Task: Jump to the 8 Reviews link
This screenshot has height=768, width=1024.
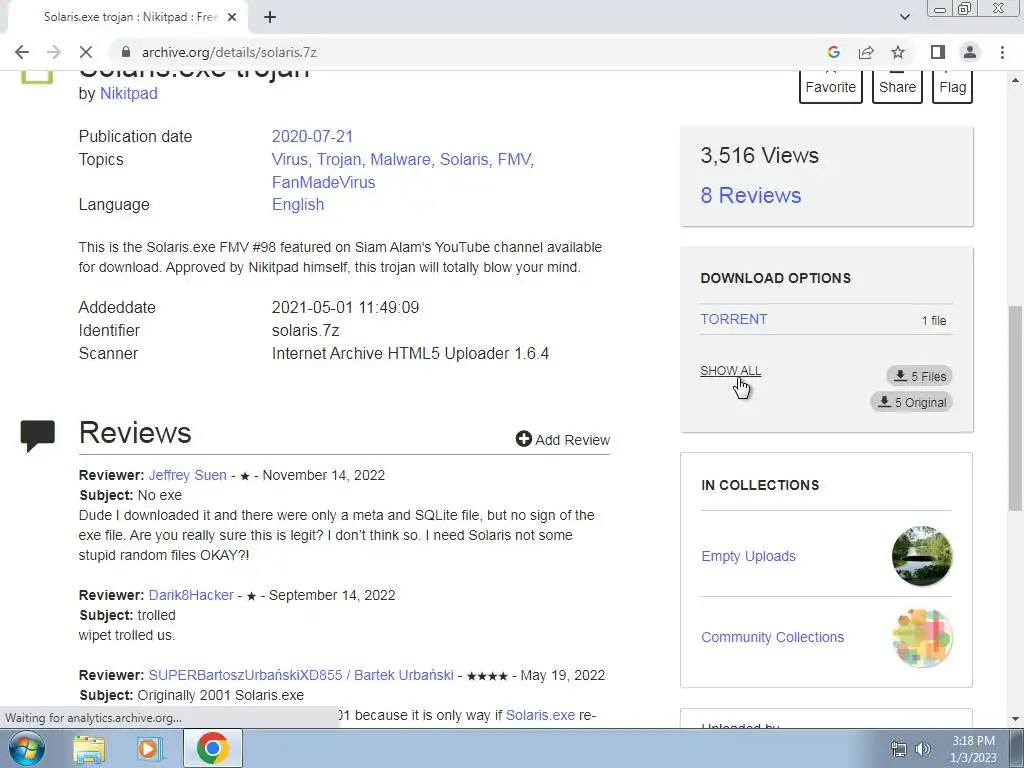Action: [x=750, y=195]
